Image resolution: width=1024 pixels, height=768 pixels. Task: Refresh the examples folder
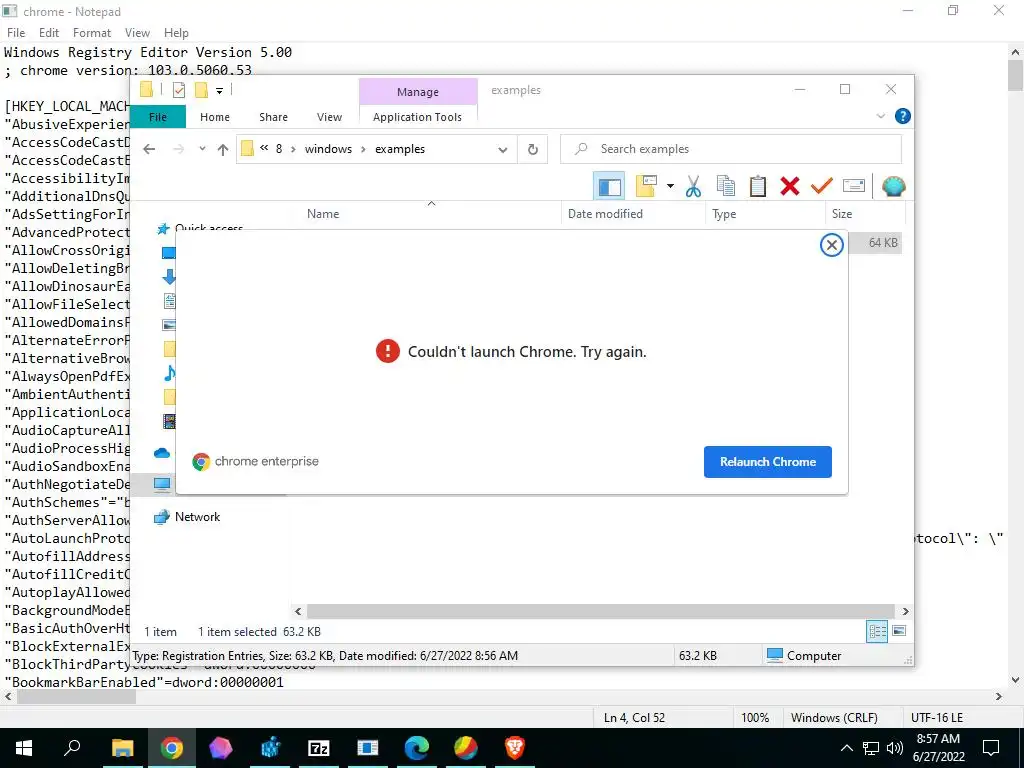pyautogui.click(x=533, y=150)
